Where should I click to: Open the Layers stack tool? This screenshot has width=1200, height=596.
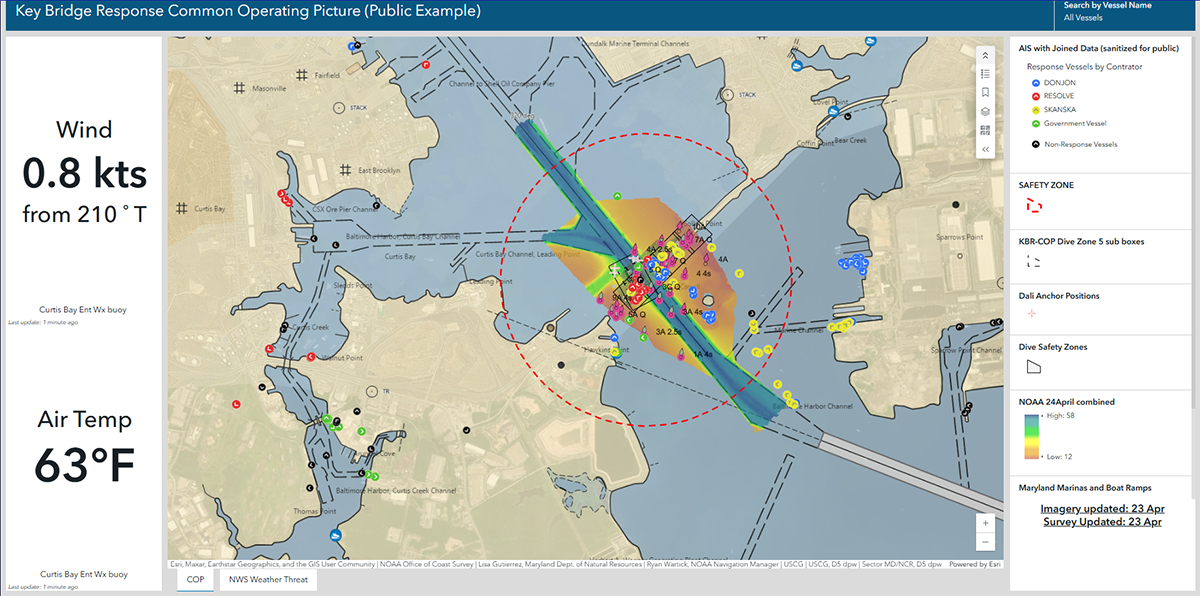pos(985,111)
